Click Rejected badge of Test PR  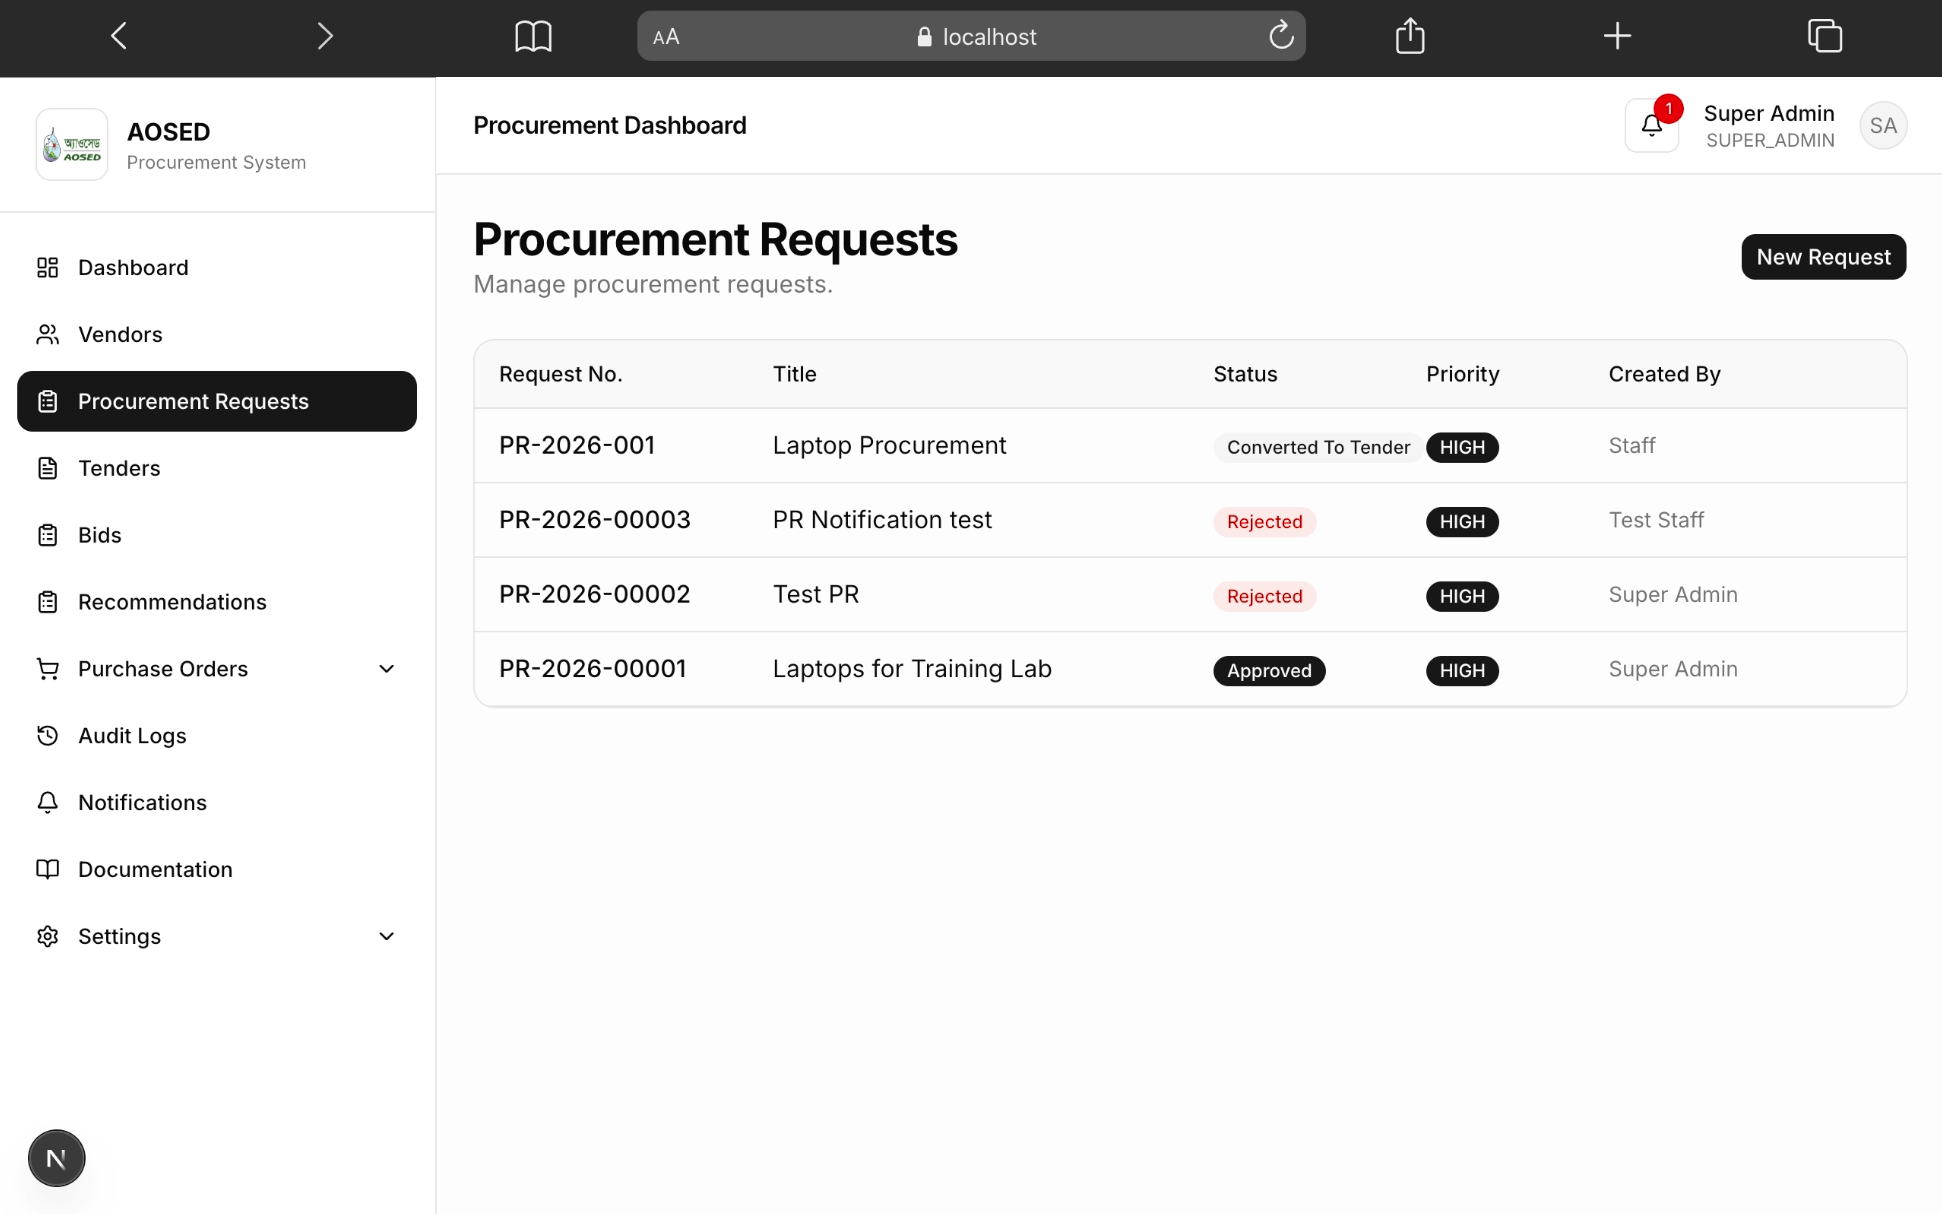(x=1264, y=597)
